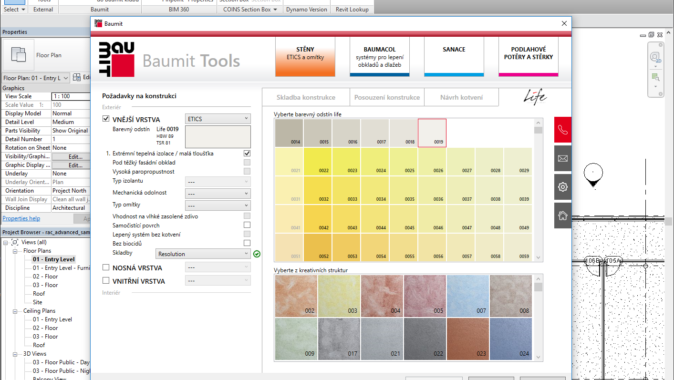Screen dimensions: 674x380
Task: Pick Life color swatch 0014
Action: pos(289,133)
